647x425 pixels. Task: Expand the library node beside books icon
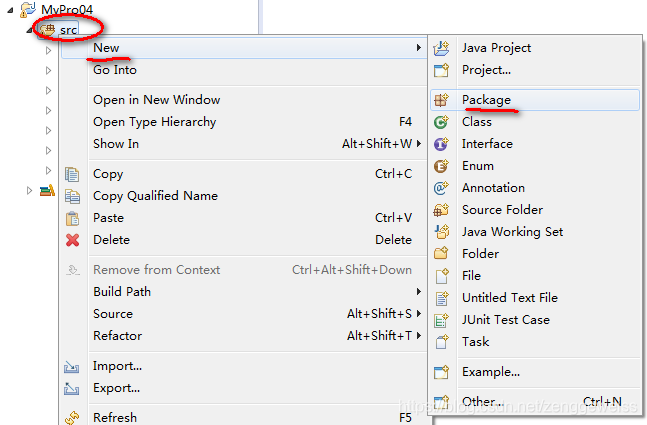pyautogui.click(x=29, y=191)
